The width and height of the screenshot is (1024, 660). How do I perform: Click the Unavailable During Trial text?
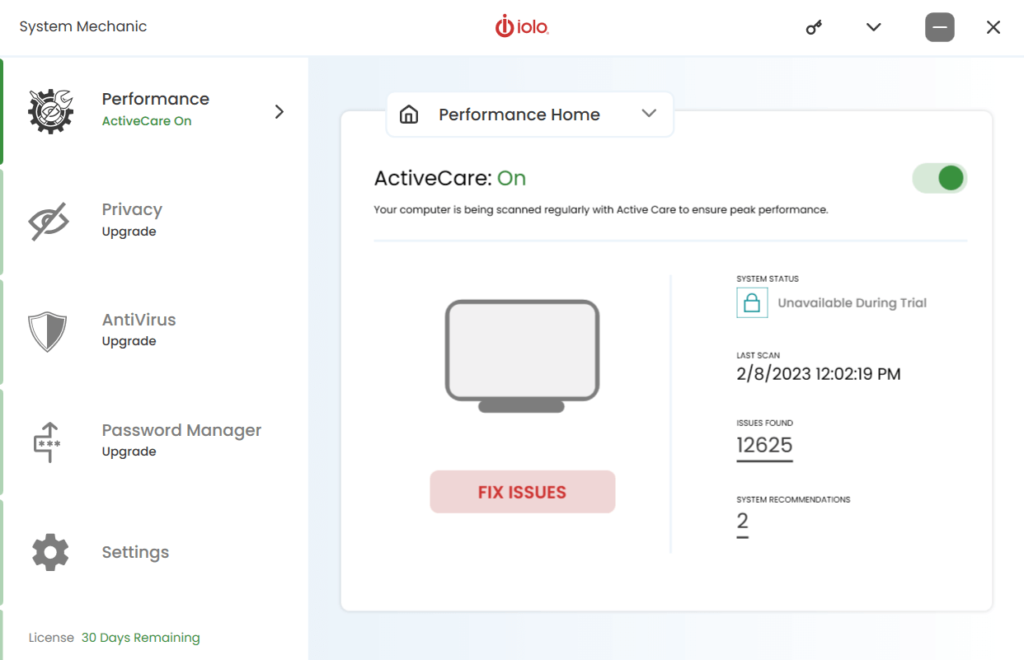852,303
